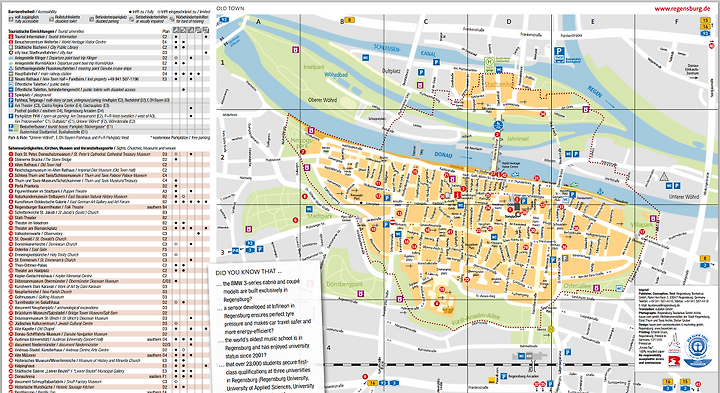
Task: Click the REGEN river label
Action: 595,91
